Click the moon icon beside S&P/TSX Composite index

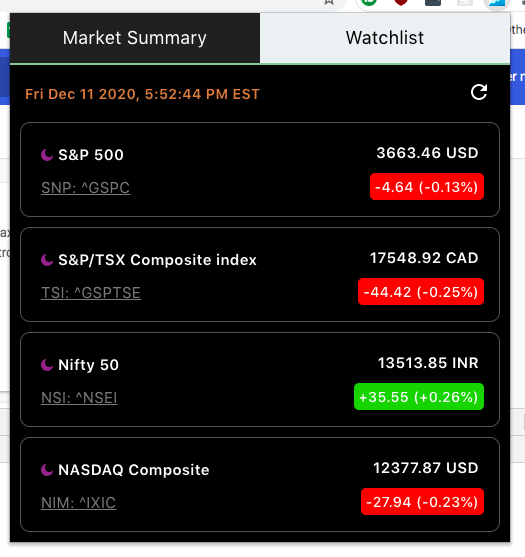pyautogui.click(x=47, y=260)
